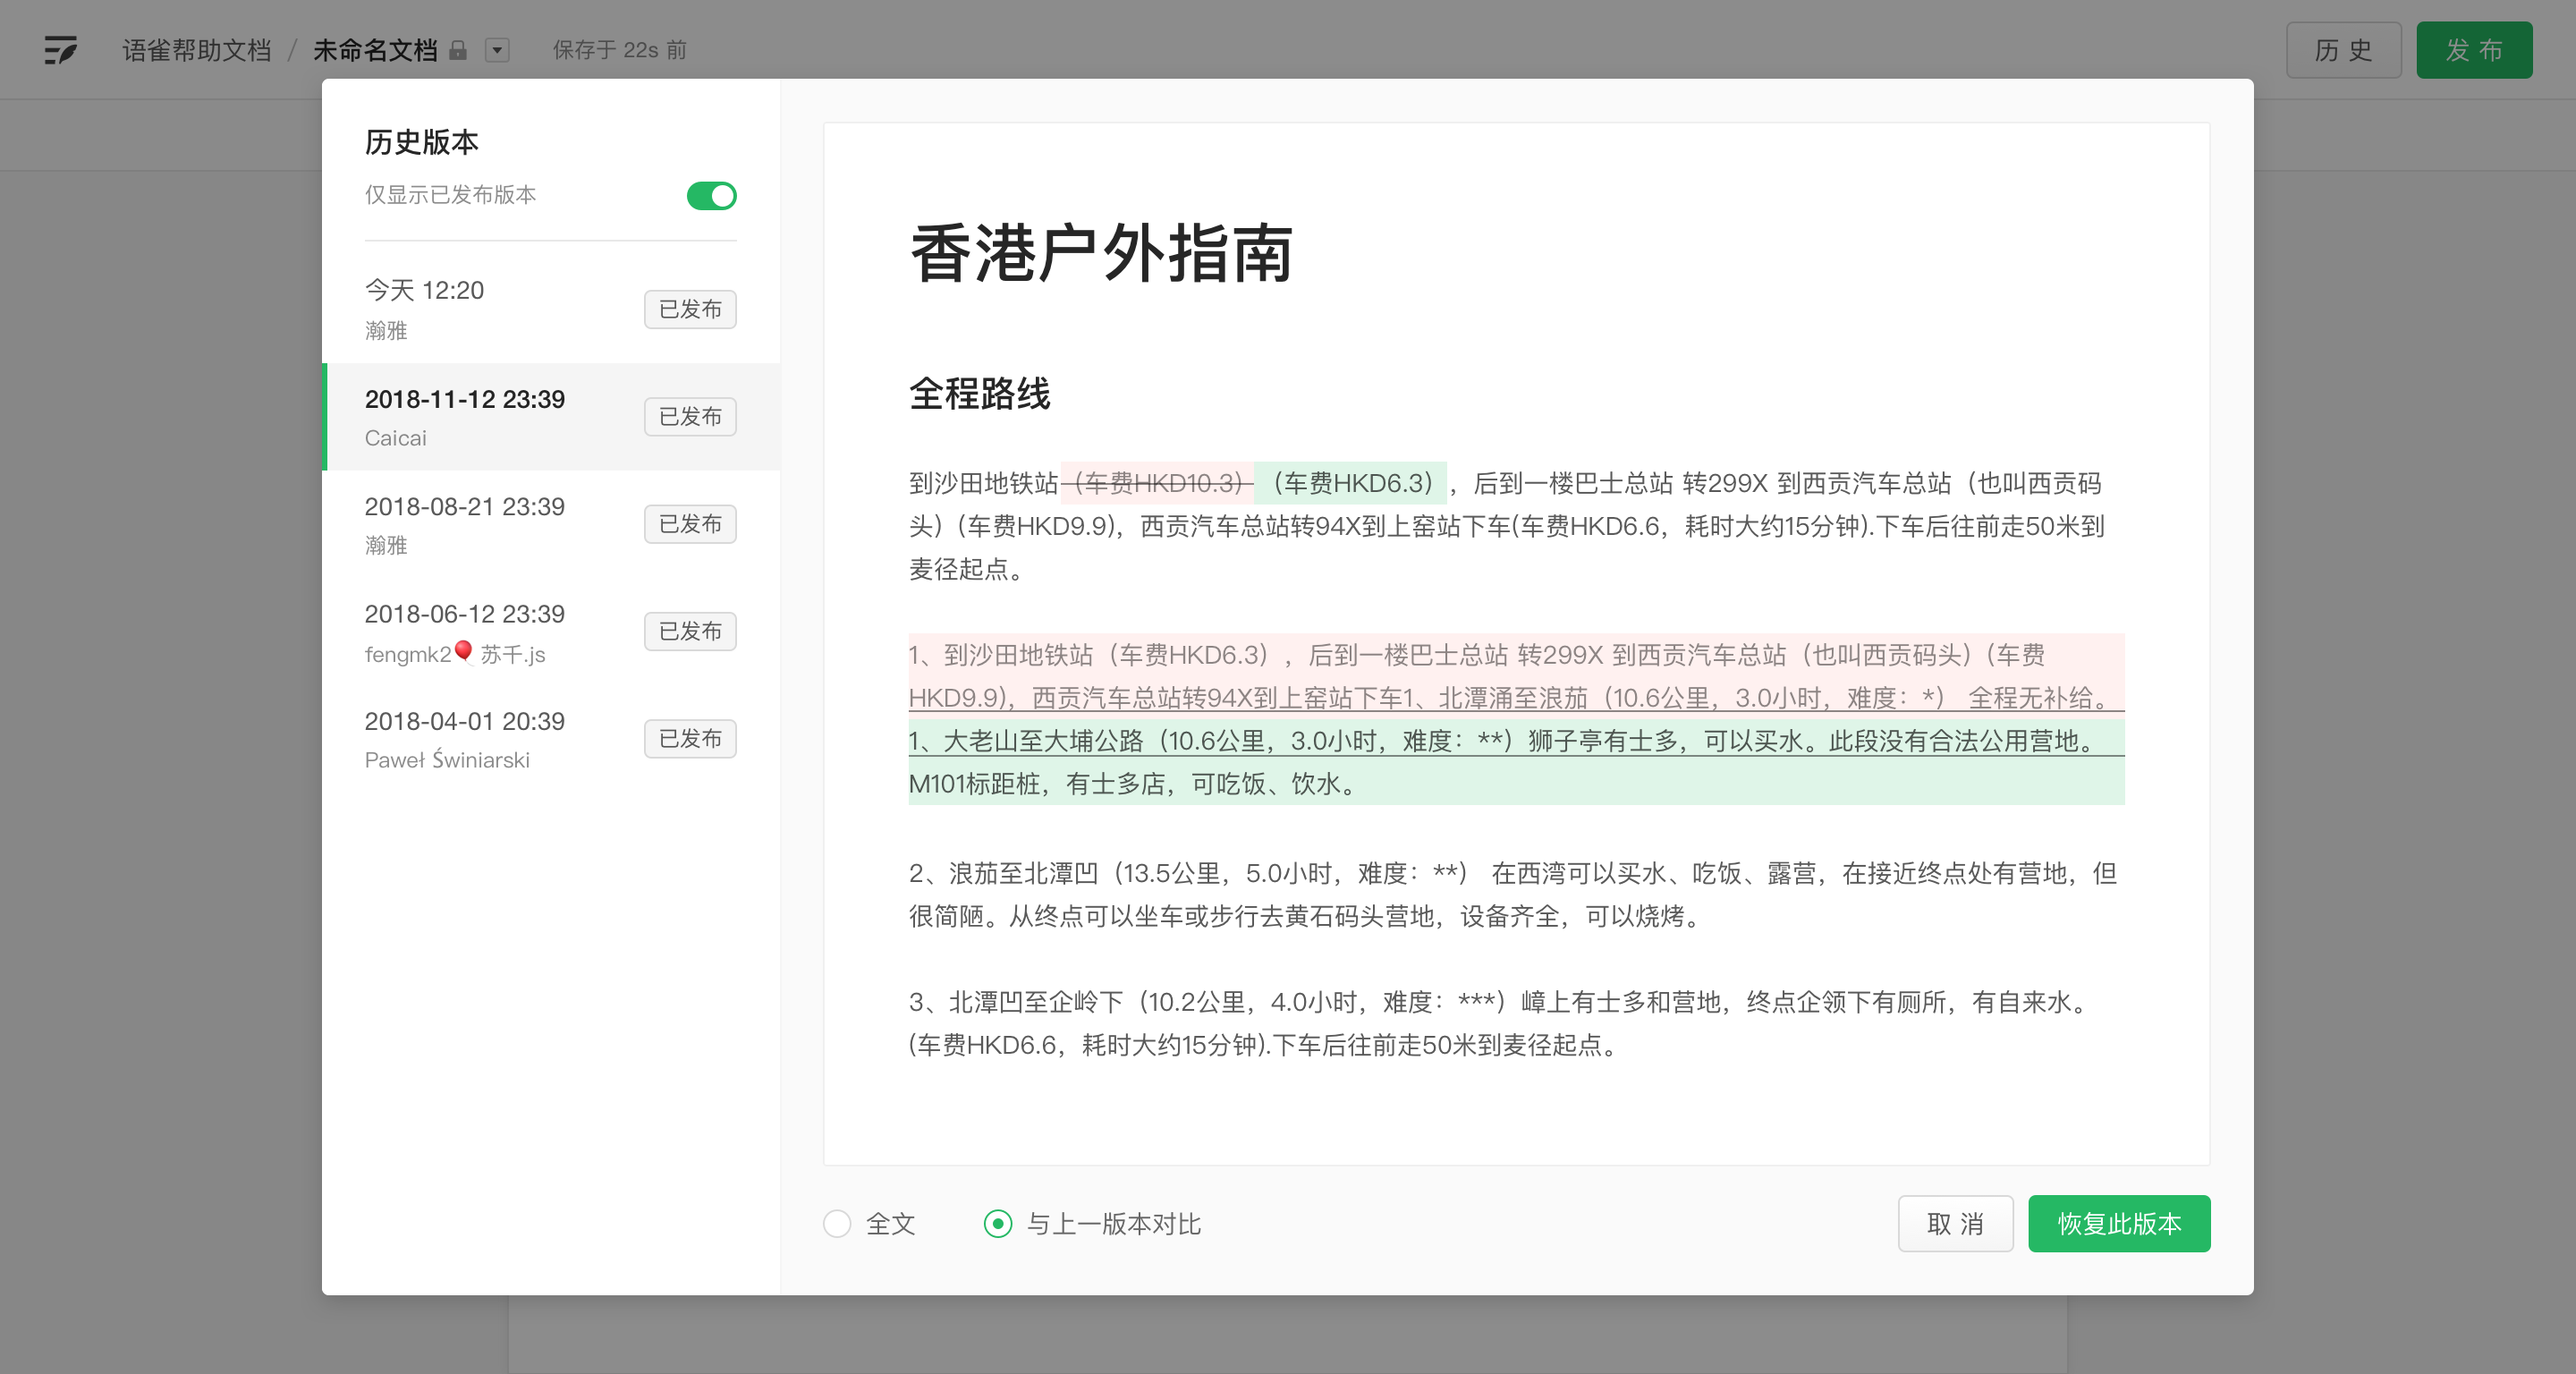The height and width of the screenshot is (1374, 2576).
Task: Select the 全文 radio option
Action: pos(837,1223)
